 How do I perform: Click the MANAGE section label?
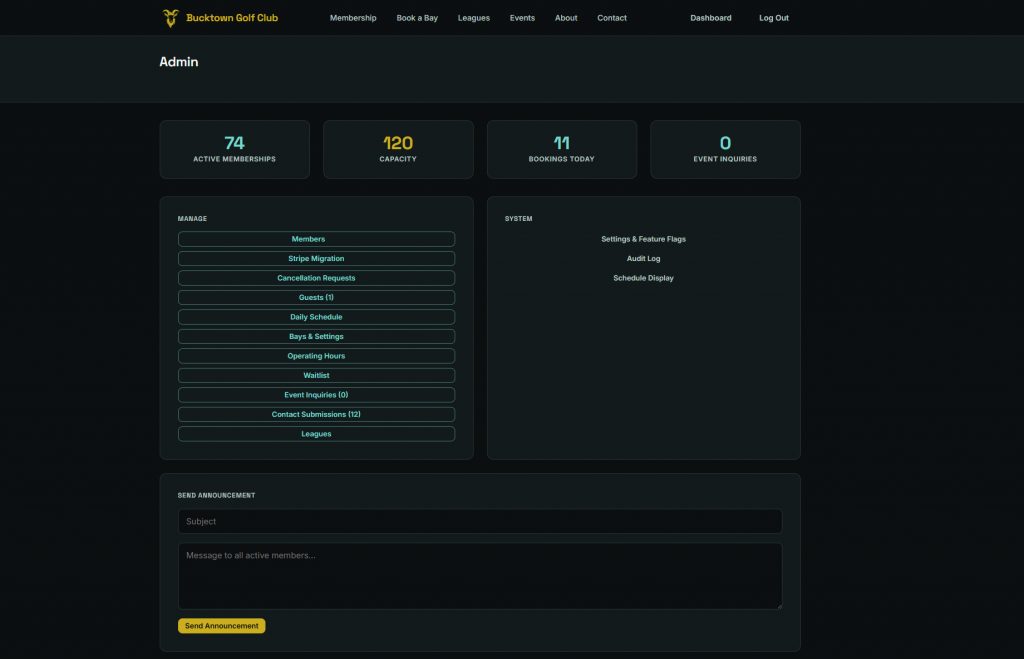coord(192,219)
